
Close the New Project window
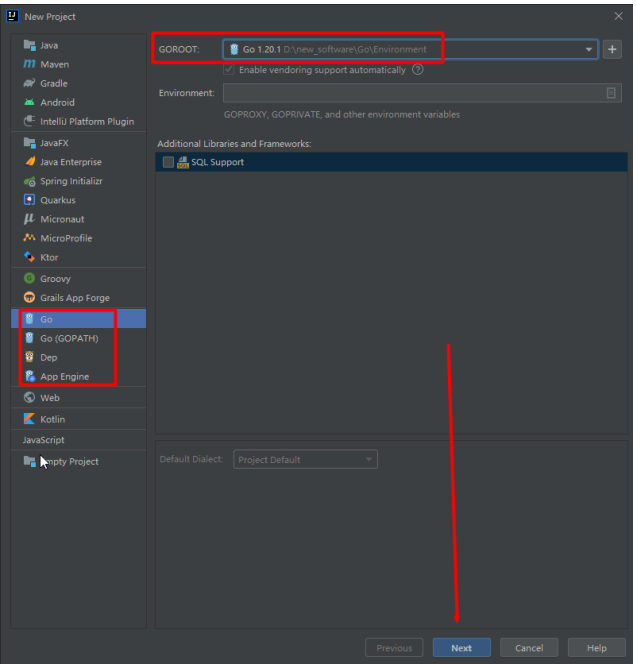coord(619,16)
